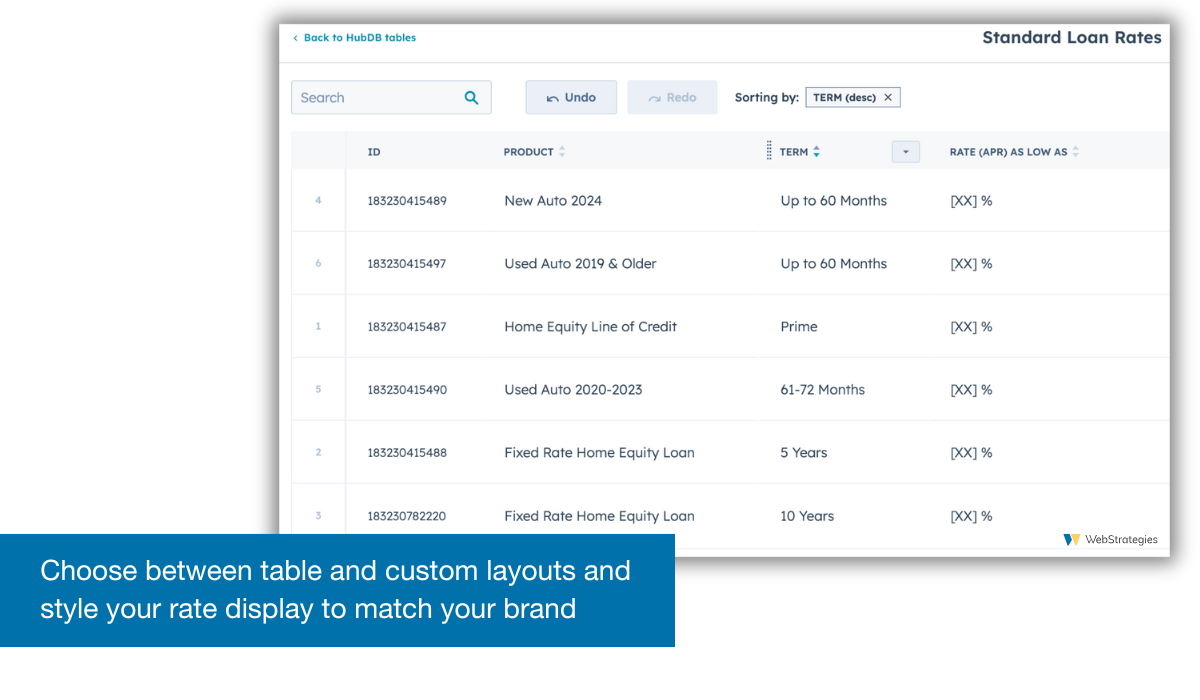This screenshot has width=1200, height=700.
Task: Select row number 5
Action: coord(319,390)
